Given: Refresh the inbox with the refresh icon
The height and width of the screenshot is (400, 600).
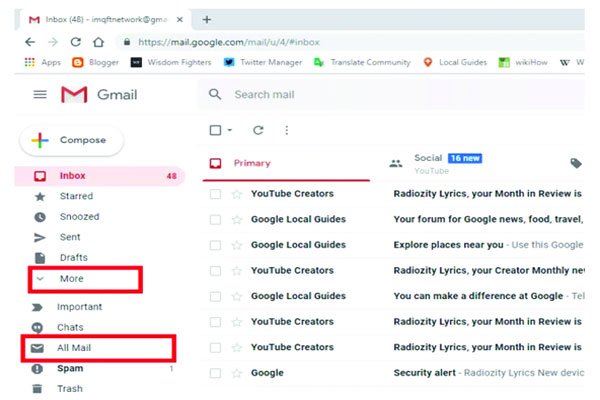Looking at the screenshot, I should point(258,130).
